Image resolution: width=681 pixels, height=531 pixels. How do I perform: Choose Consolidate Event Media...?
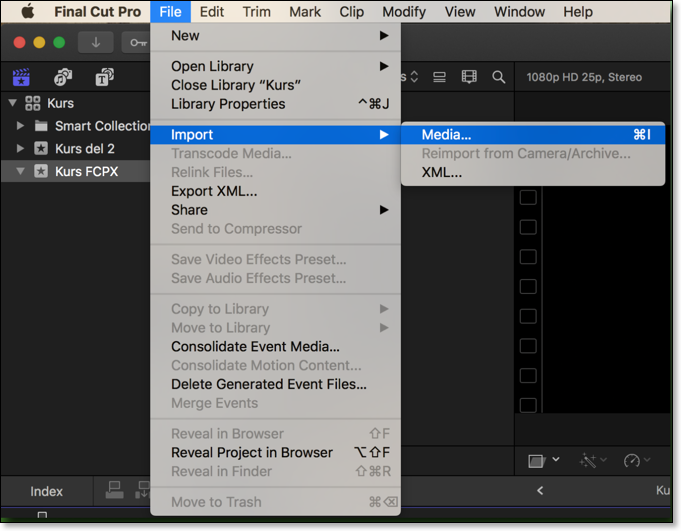coord(275,346)
